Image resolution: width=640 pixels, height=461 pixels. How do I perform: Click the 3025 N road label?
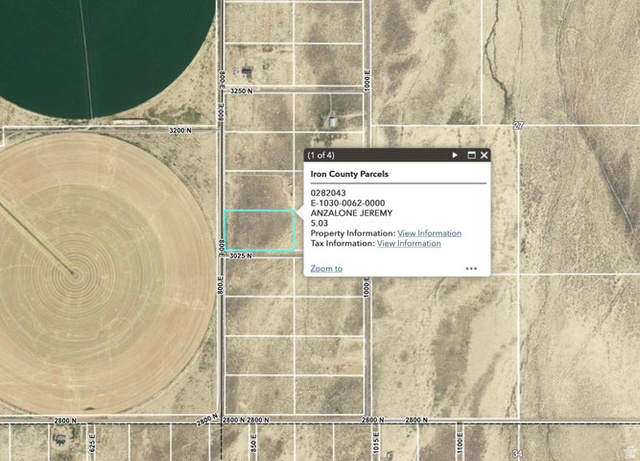point(239,256)
